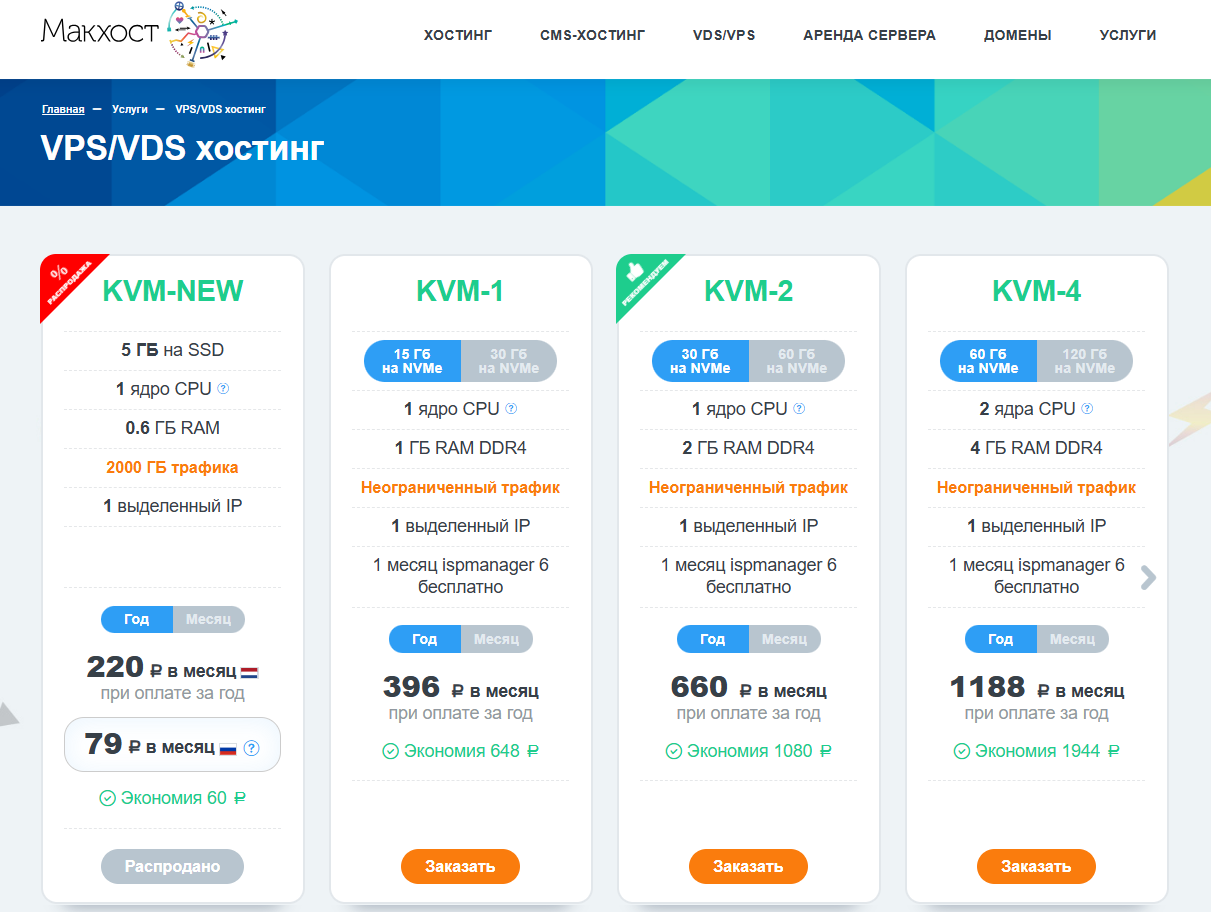The width and height of the screenshot is (1211, 912).
Task: Click Russian flag beside 79 ₽ price
Action: [x=228, y=748]
